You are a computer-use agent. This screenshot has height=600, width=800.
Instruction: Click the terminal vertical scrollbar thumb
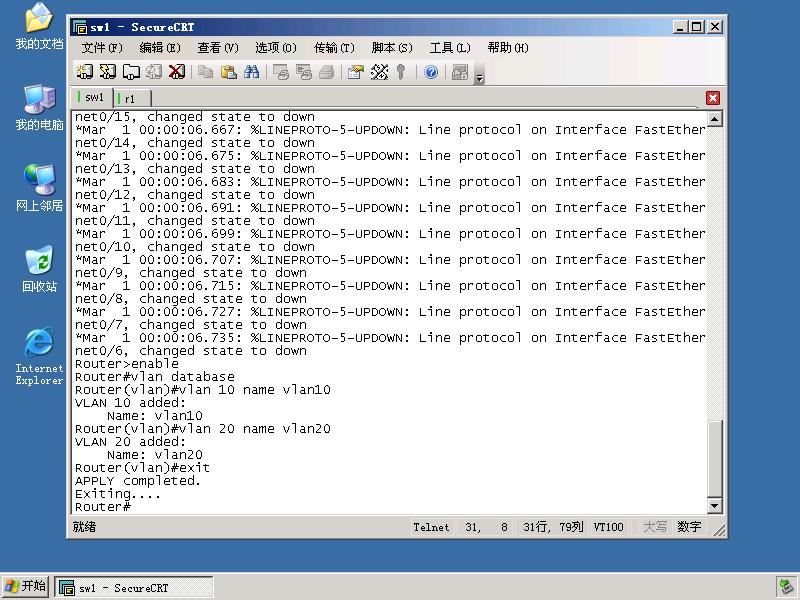(714, 459)
